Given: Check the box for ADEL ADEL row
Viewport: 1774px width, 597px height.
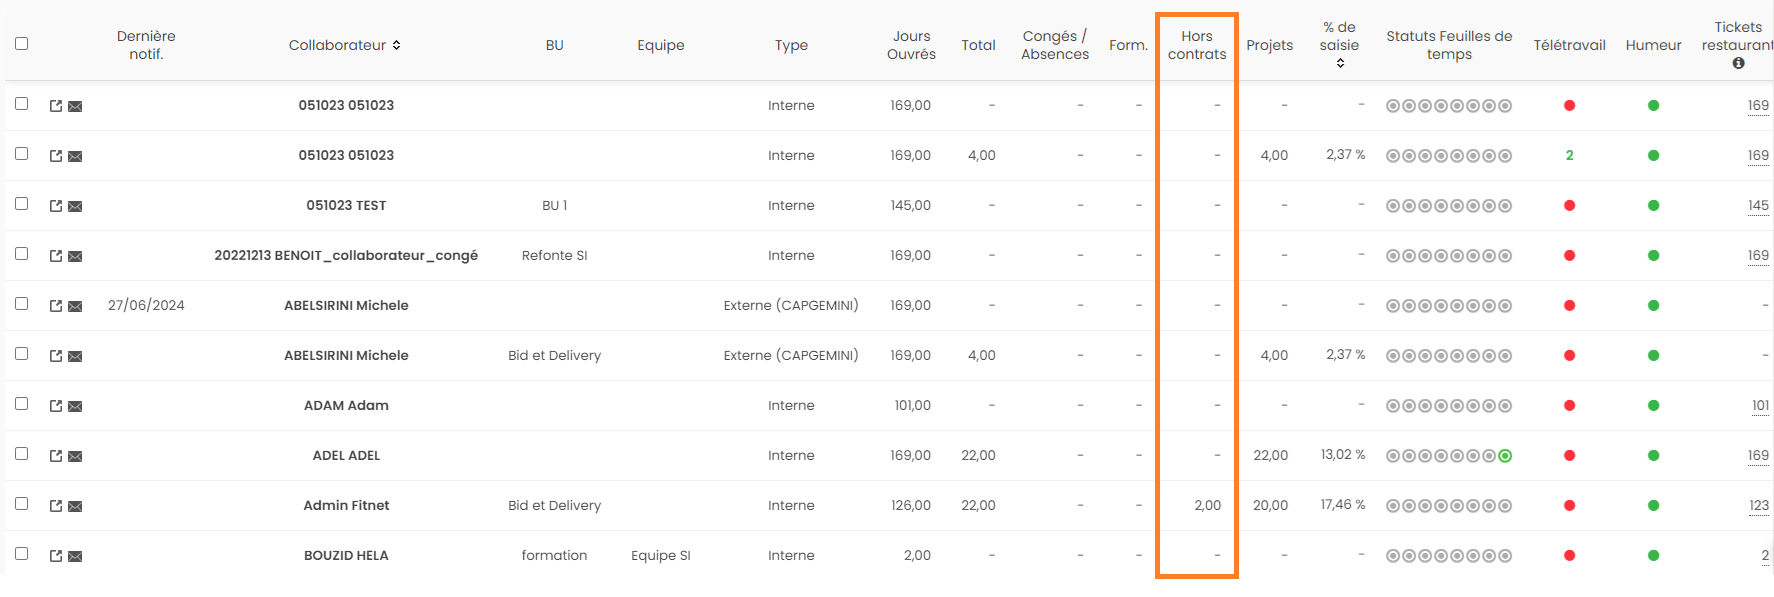Looking at the screenshot, I should point(22,454).
